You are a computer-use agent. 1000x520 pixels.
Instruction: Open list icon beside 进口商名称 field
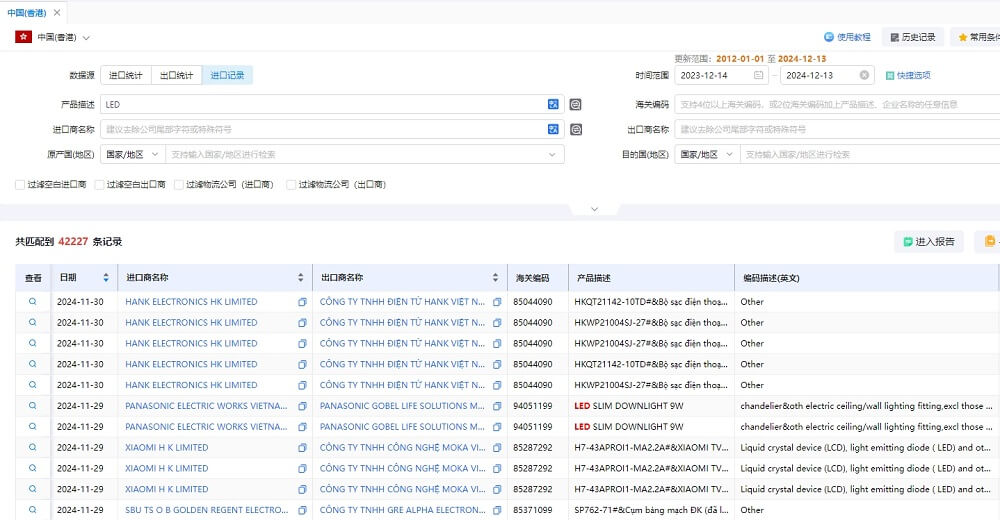[x=575, y=130]
